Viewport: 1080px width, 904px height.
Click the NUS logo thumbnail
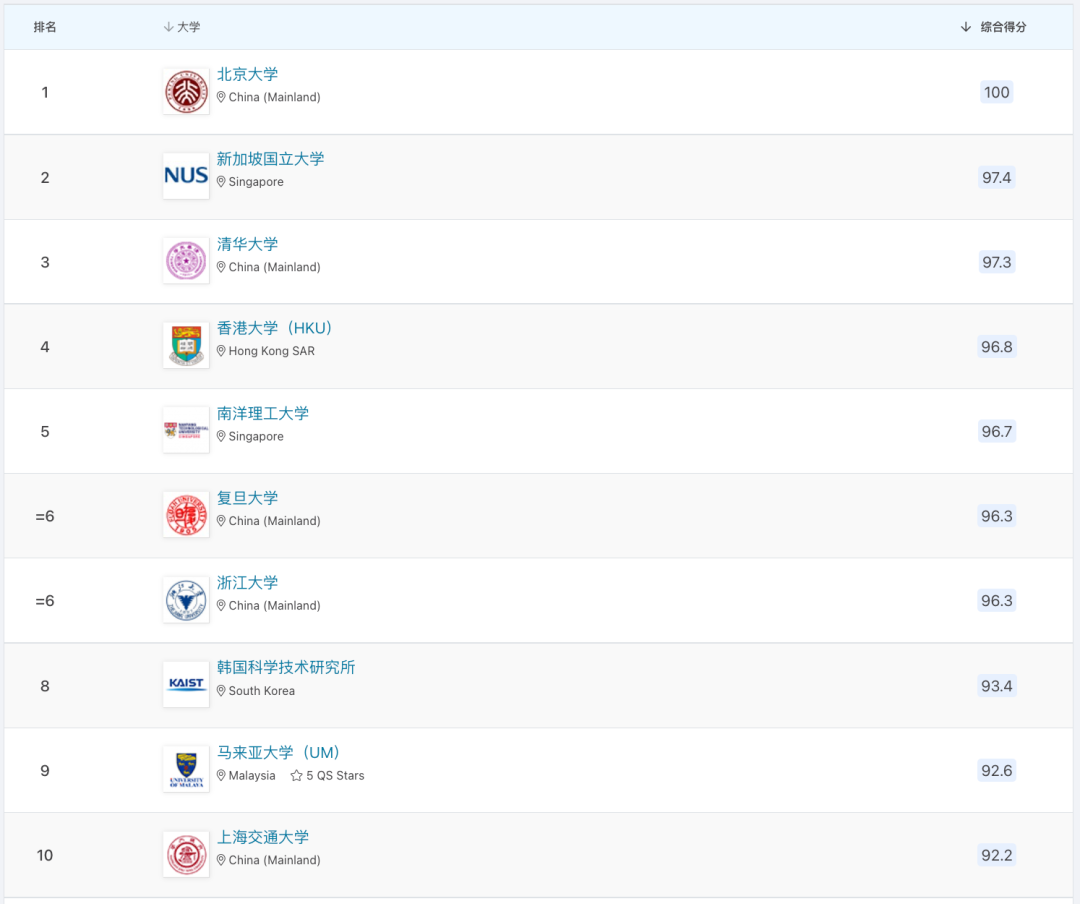[186, 176]
